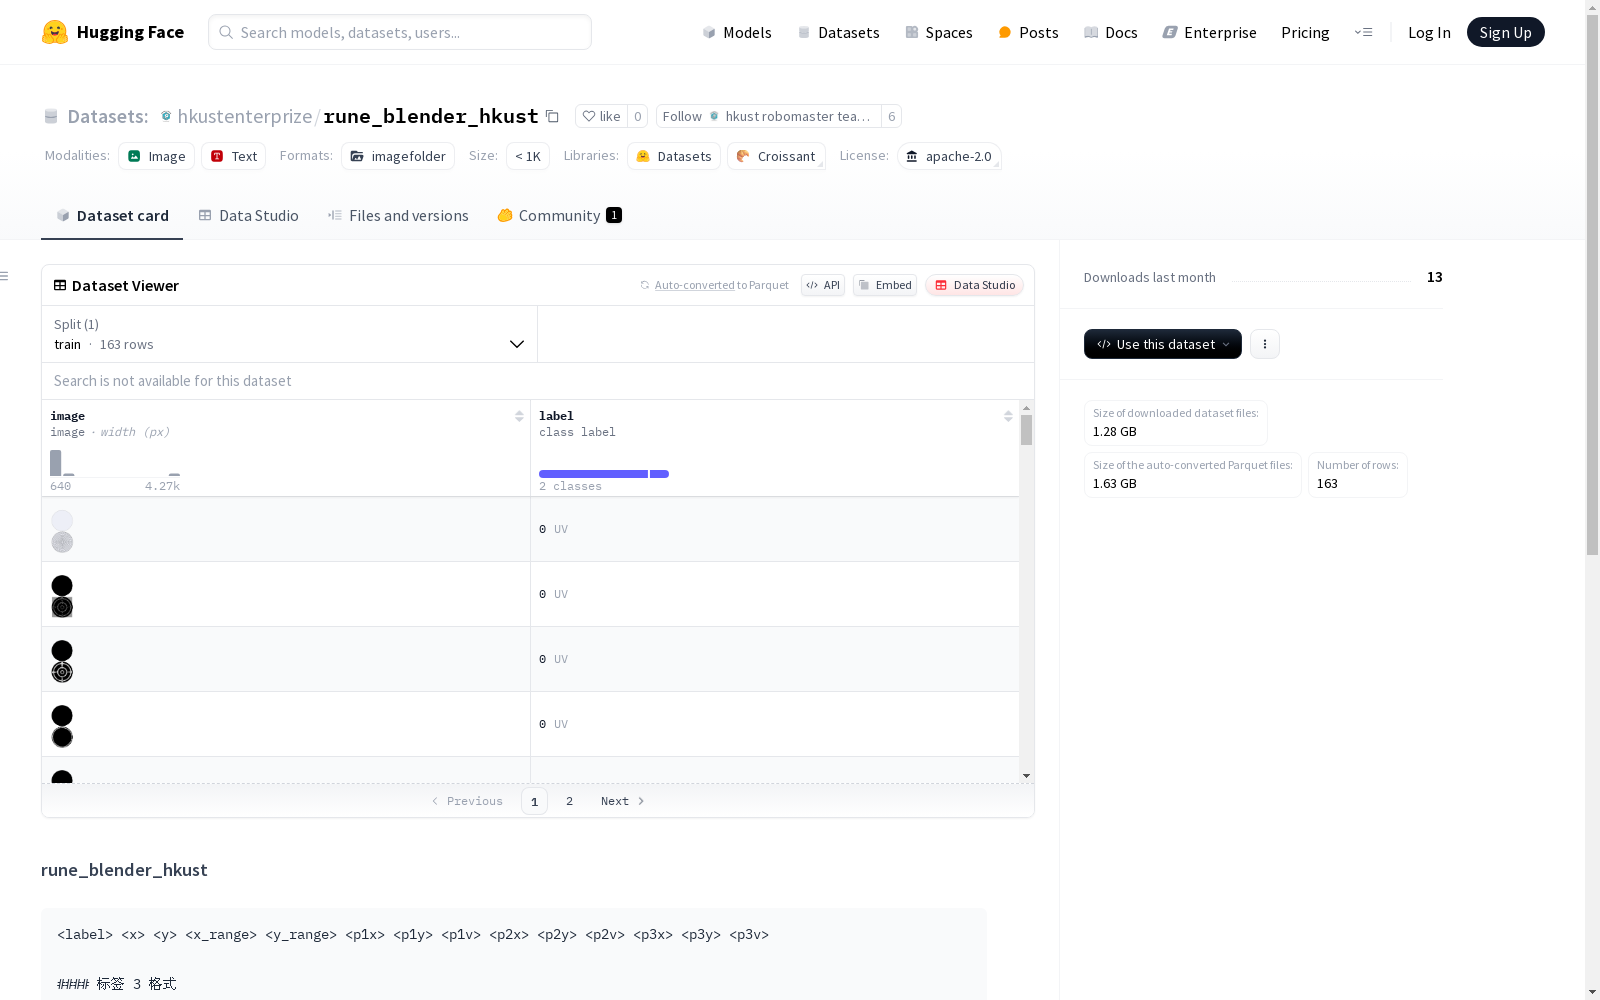This screenshot has height=1000, width=1600.
Task: Switch to the Dataset card tab
Action: point(112,216)
